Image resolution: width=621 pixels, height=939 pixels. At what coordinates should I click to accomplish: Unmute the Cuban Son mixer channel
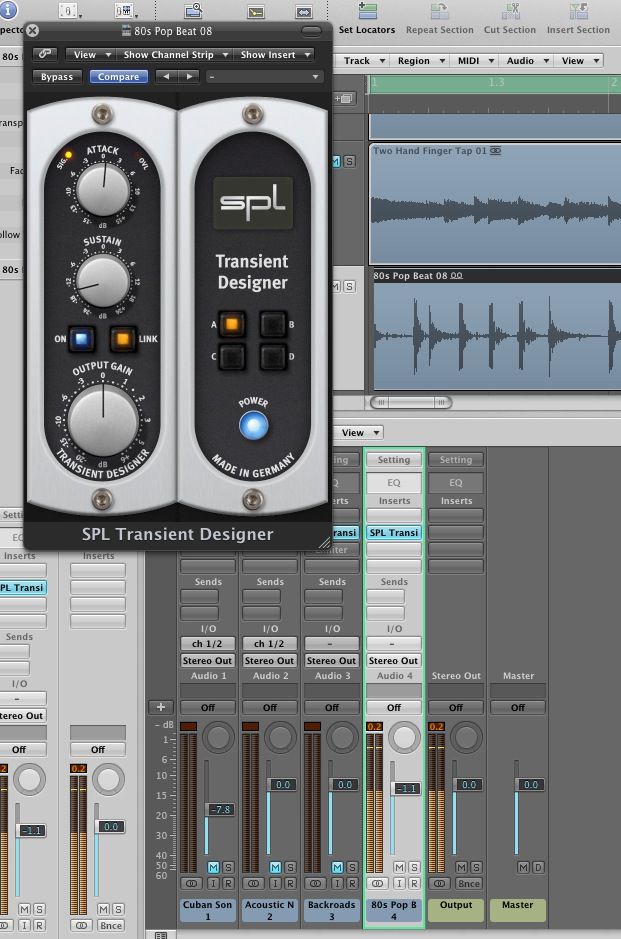point(213,867)
